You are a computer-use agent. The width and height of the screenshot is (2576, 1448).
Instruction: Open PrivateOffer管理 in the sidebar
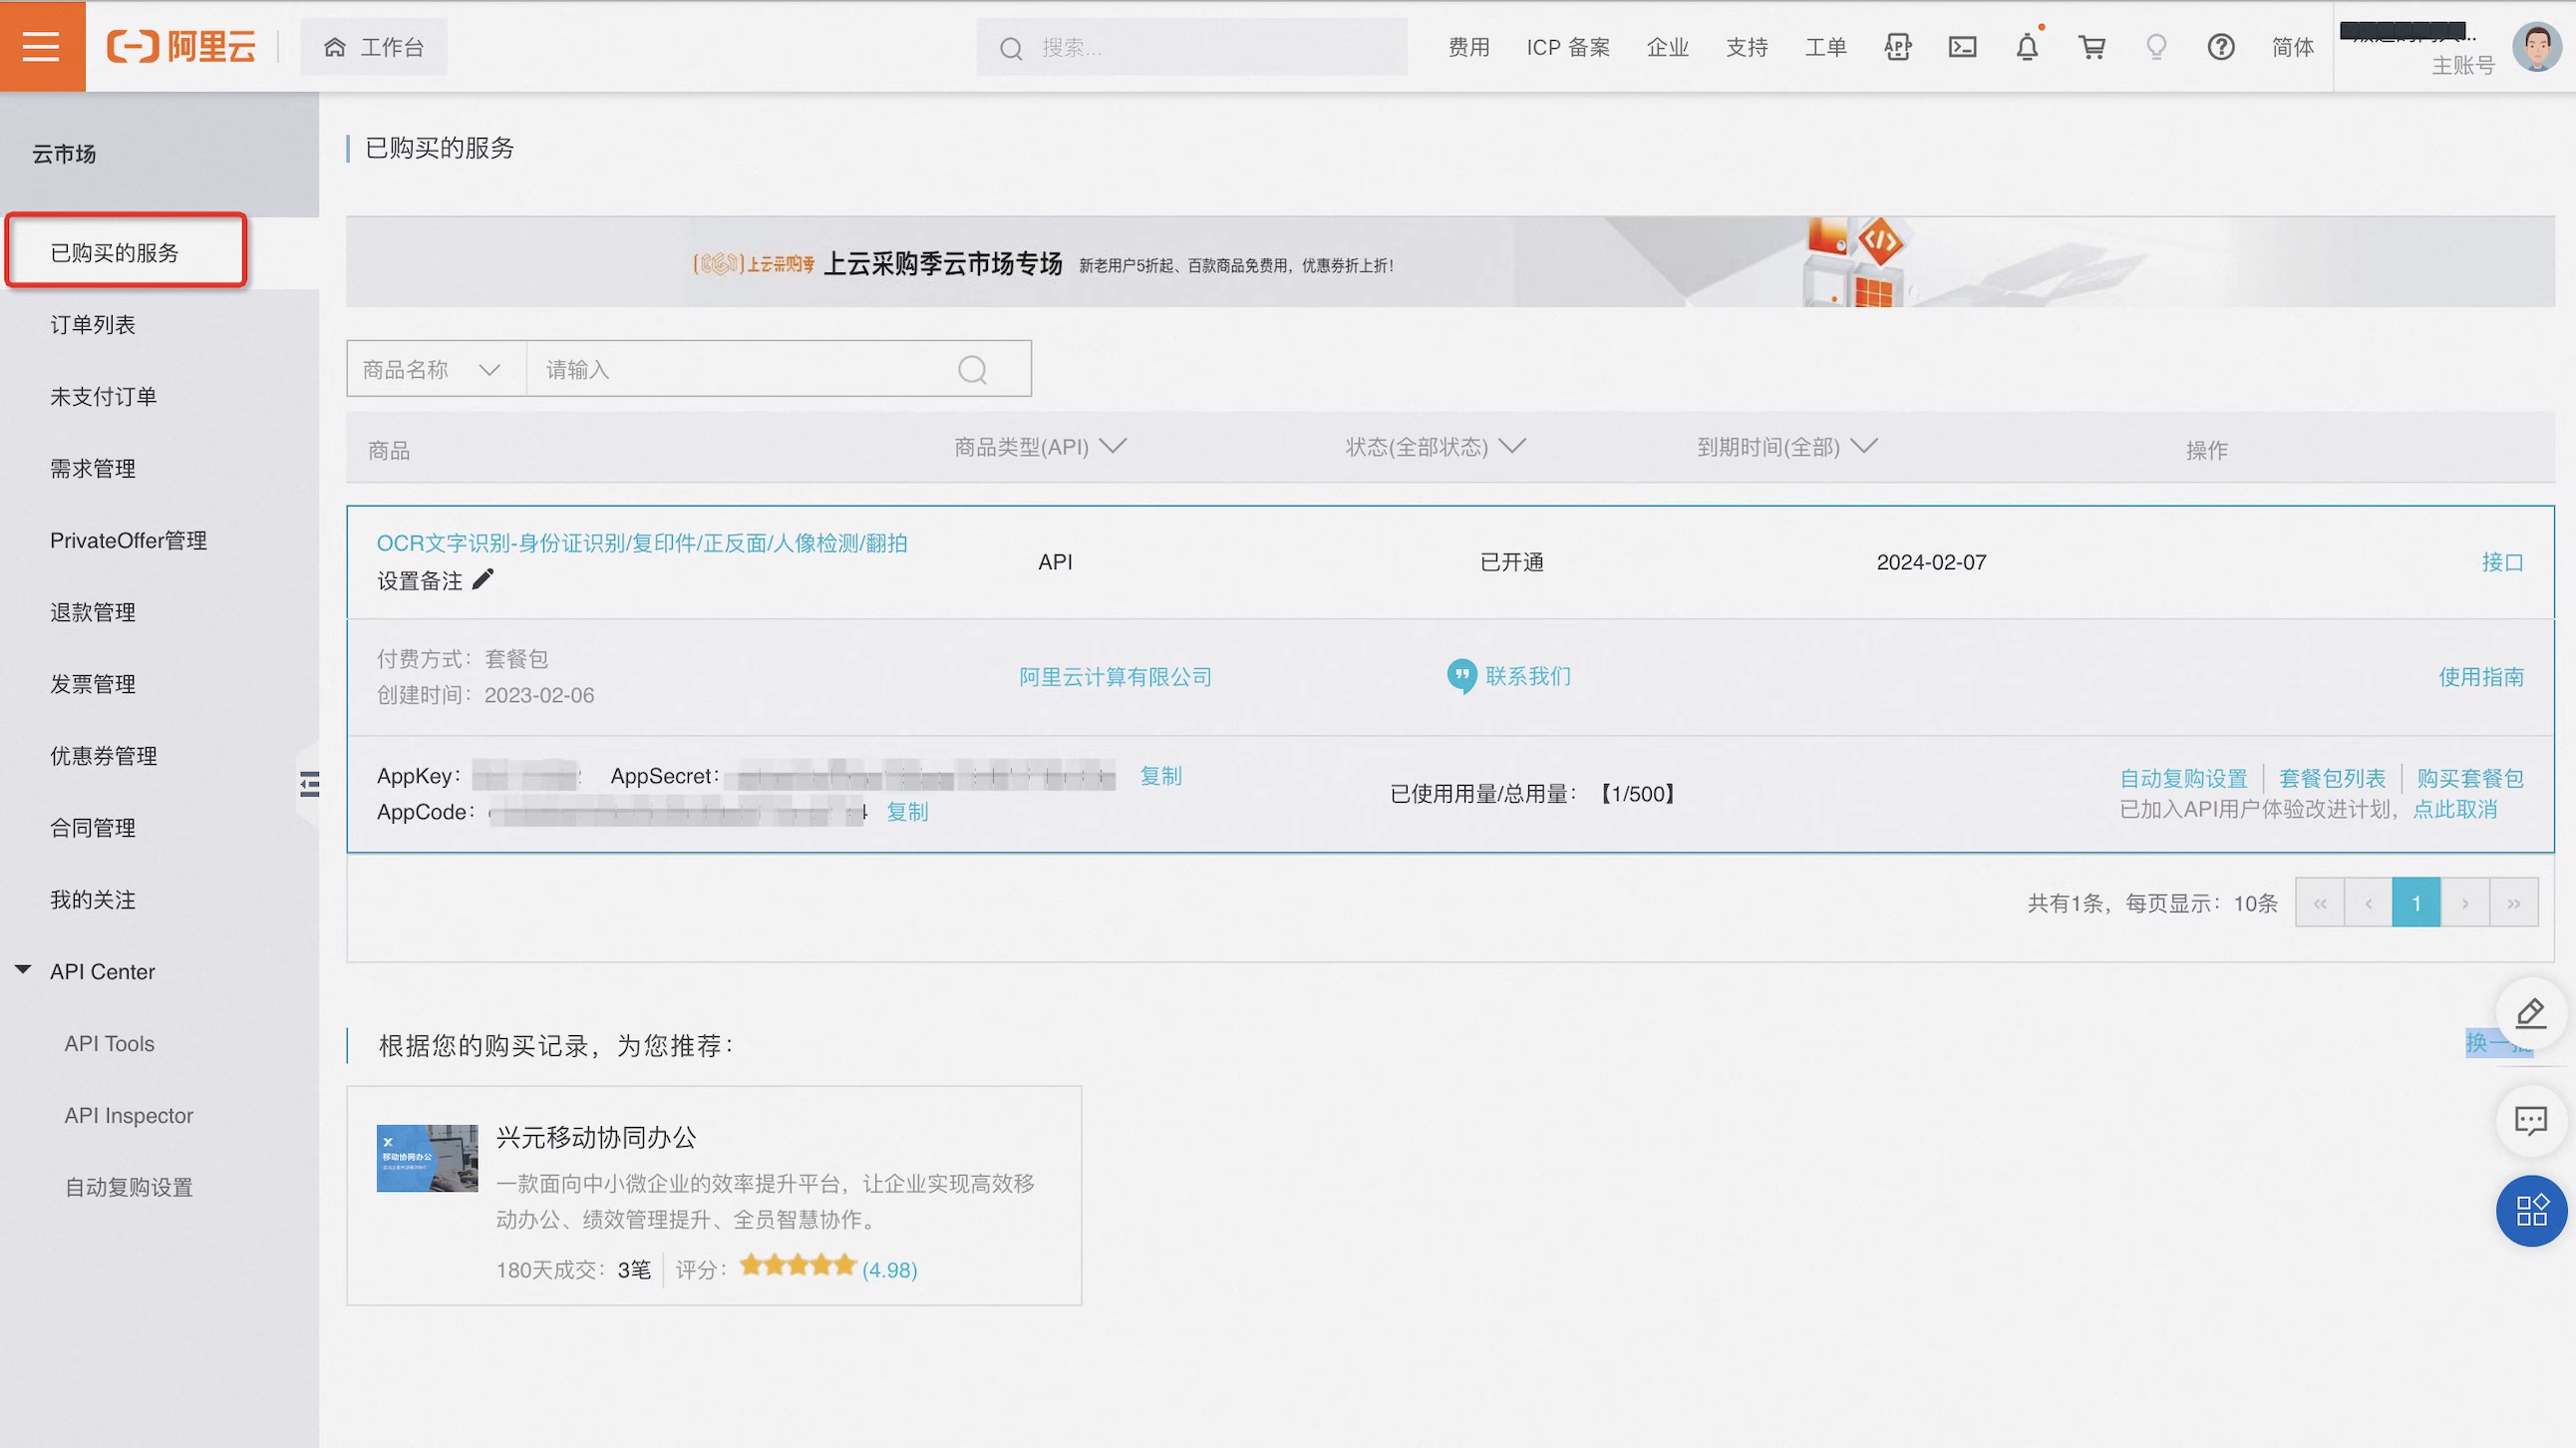tap(128, 540)
